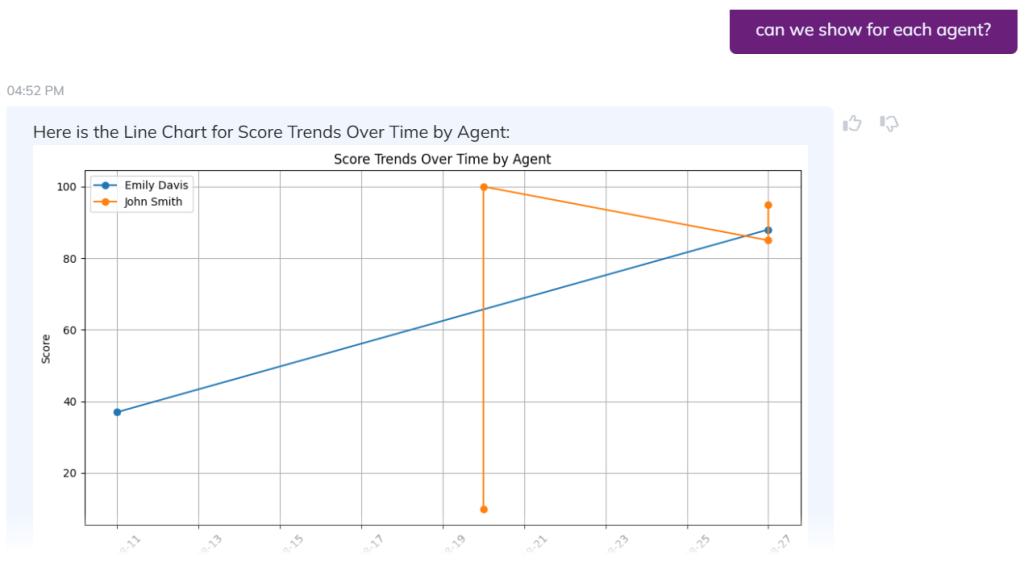Screen dimensions: 1024x566
Task: Click the thumbs up feedback icon
Action: (852, 123)
